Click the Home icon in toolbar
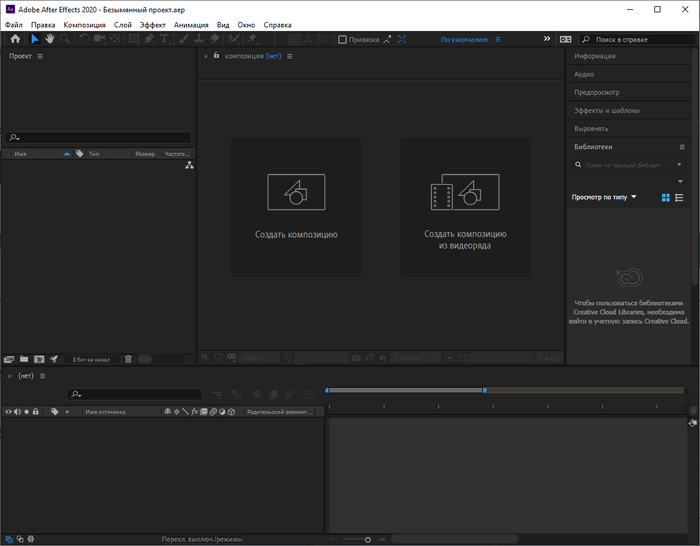700x546 pixels. point(15,39)
